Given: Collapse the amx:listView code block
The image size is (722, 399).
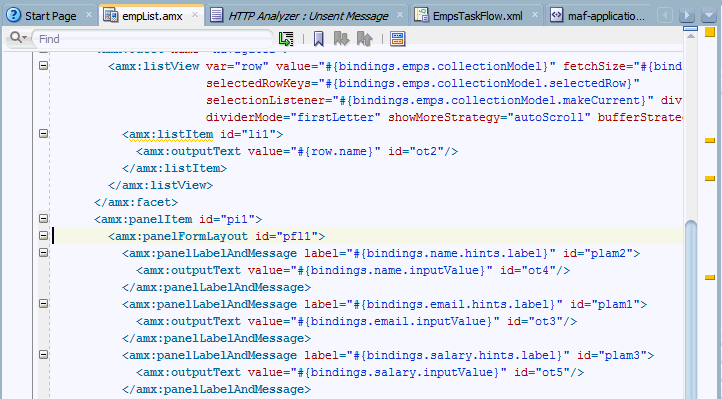Looking at the screenshot, I should [x=43, y=66].
